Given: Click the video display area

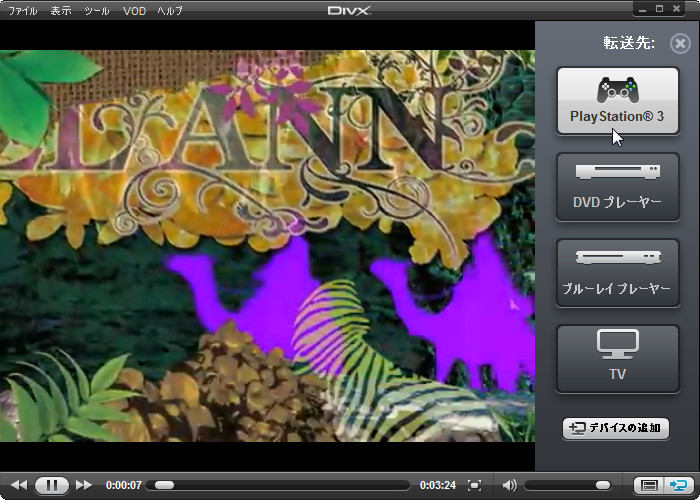Looking at the screenshot, I should click(x=267, y=246).
